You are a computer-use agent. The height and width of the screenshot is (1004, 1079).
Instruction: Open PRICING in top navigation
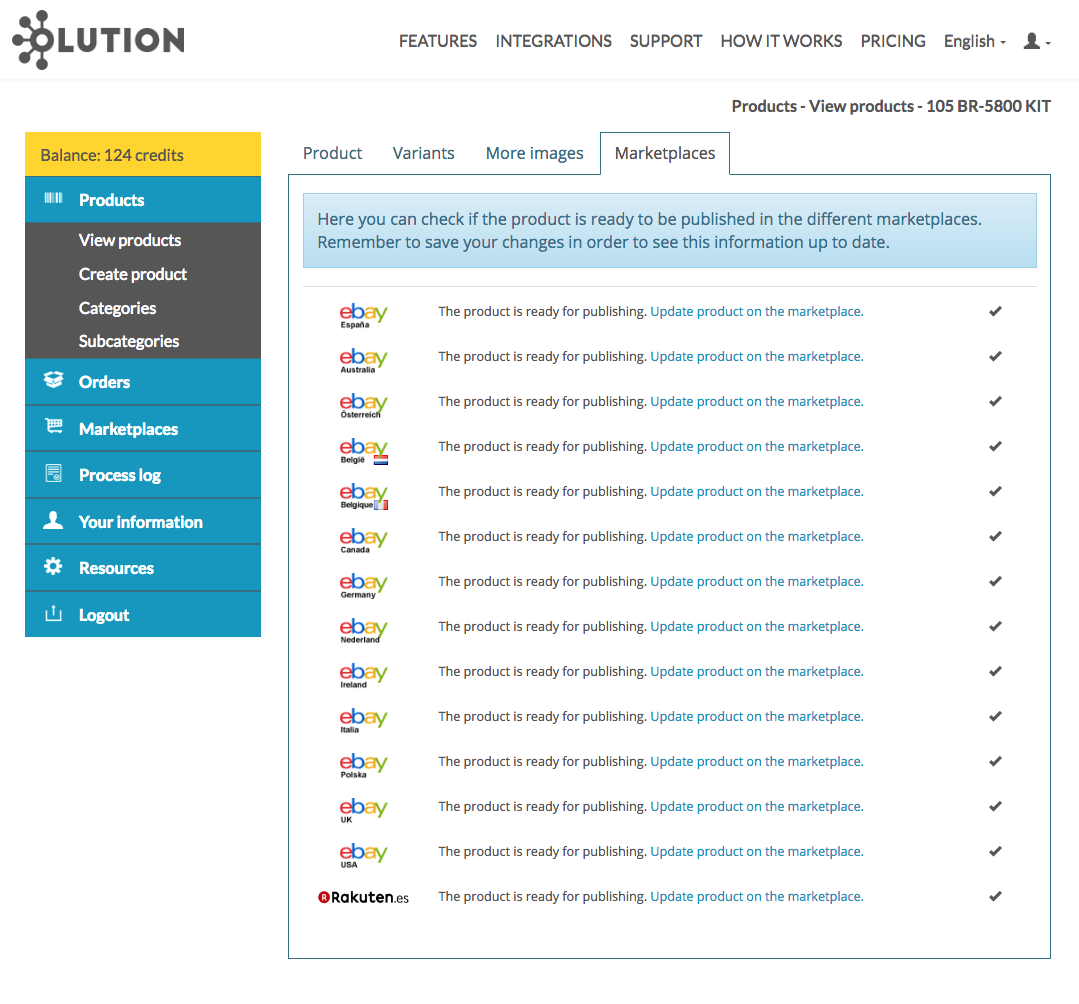(x=893, y=41)
